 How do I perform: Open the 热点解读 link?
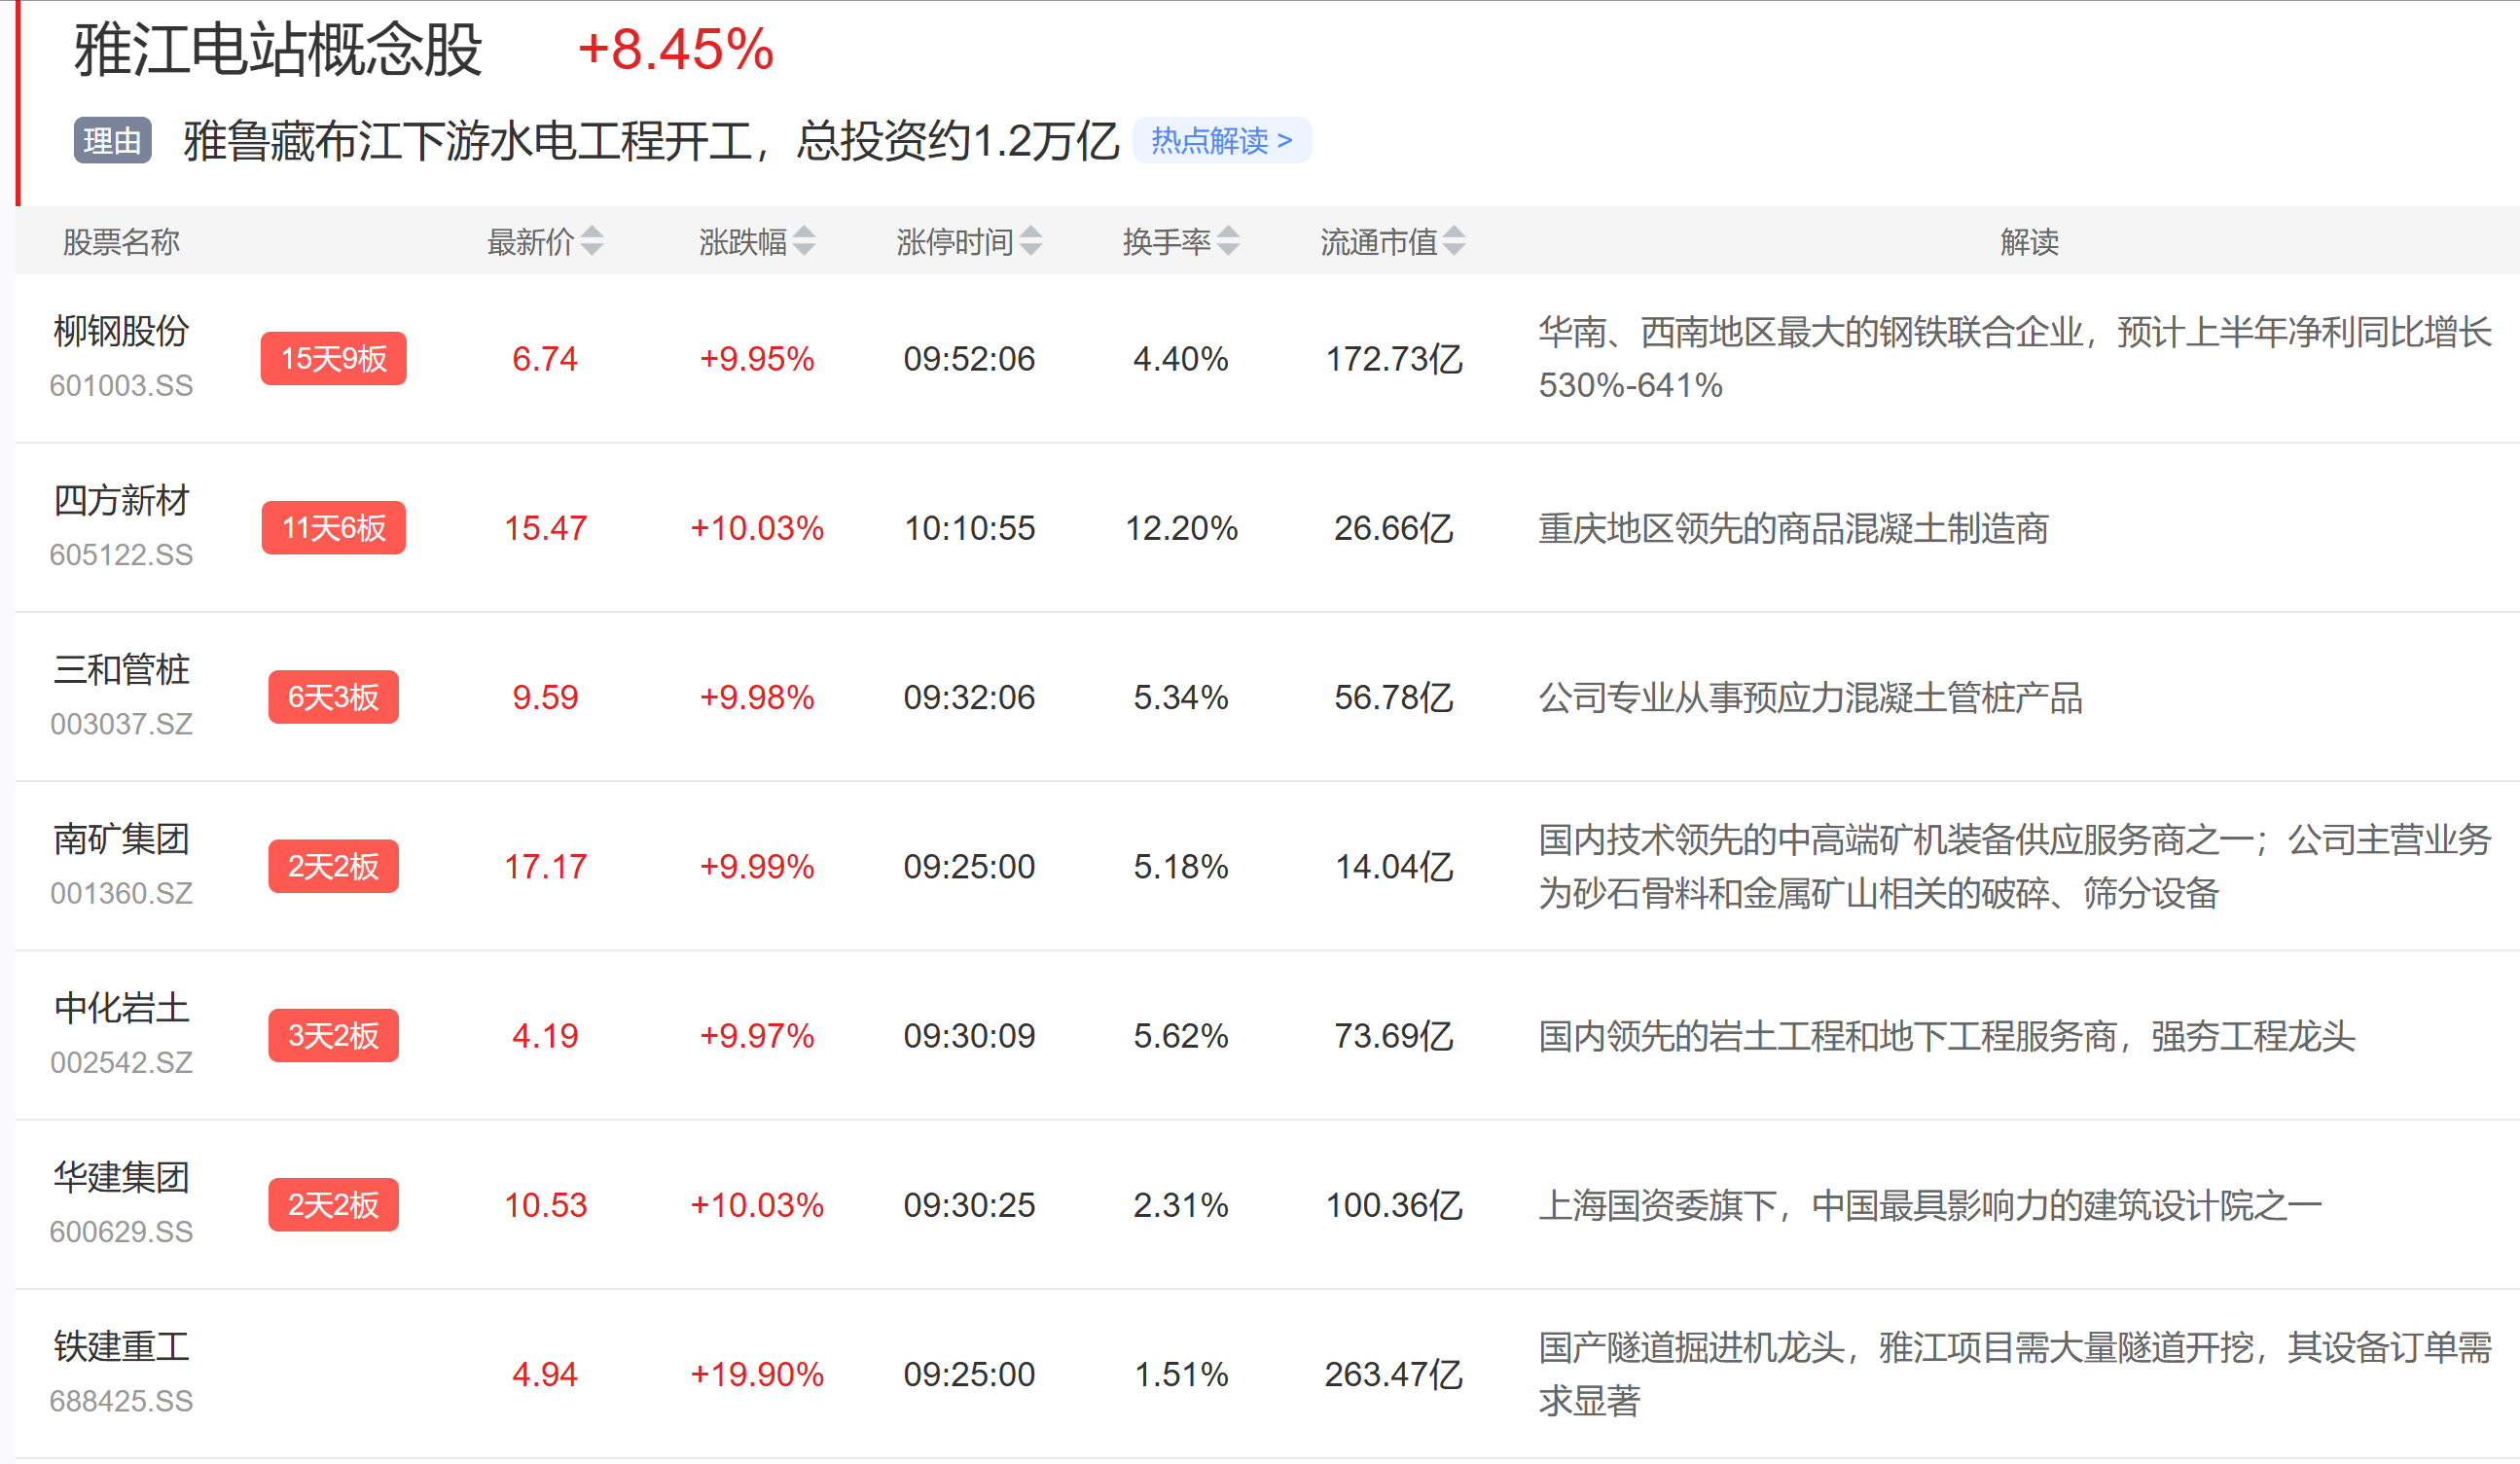tap(1221, 140)
